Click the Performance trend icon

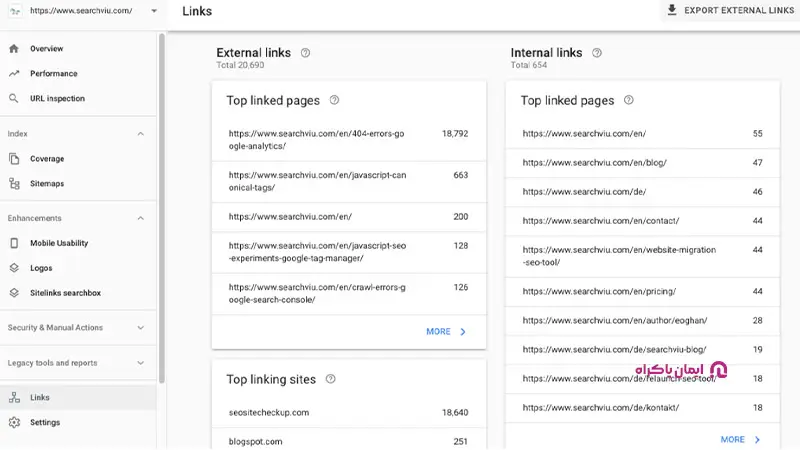click(14, 73)
